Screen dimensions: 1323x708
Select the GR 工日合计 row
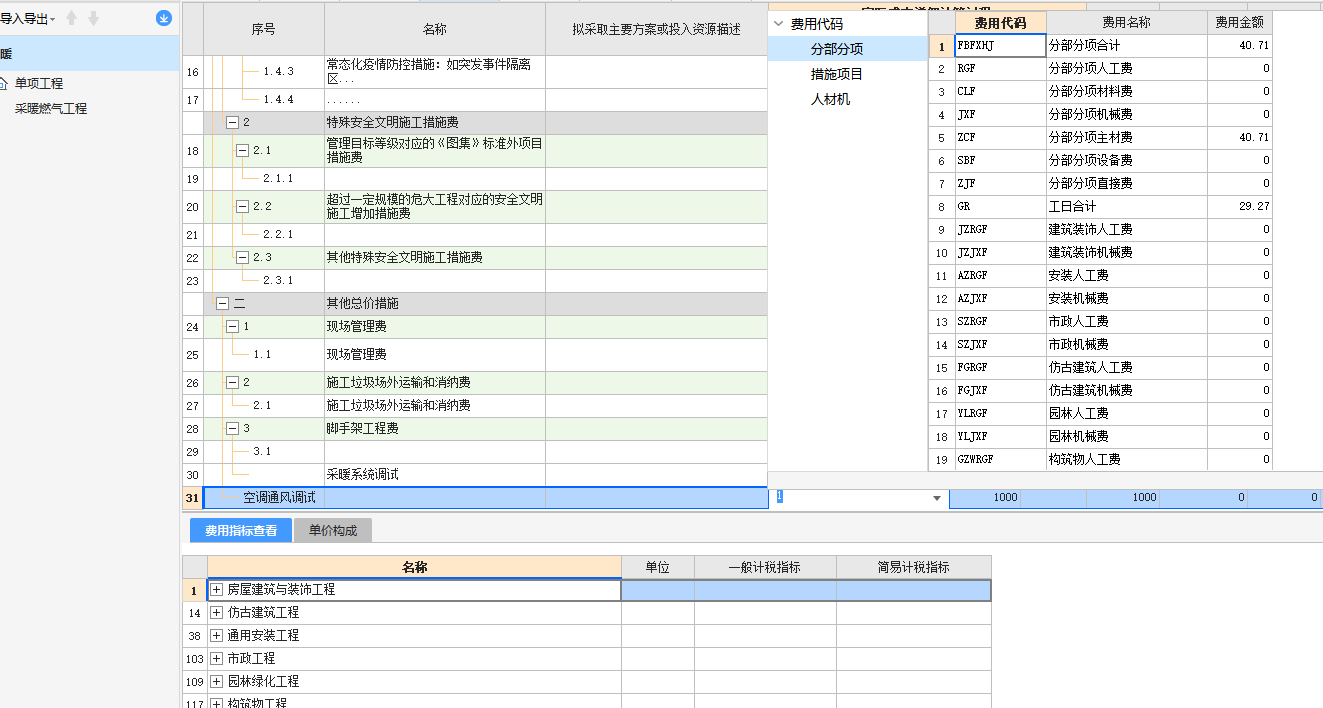click(1100, 207)
